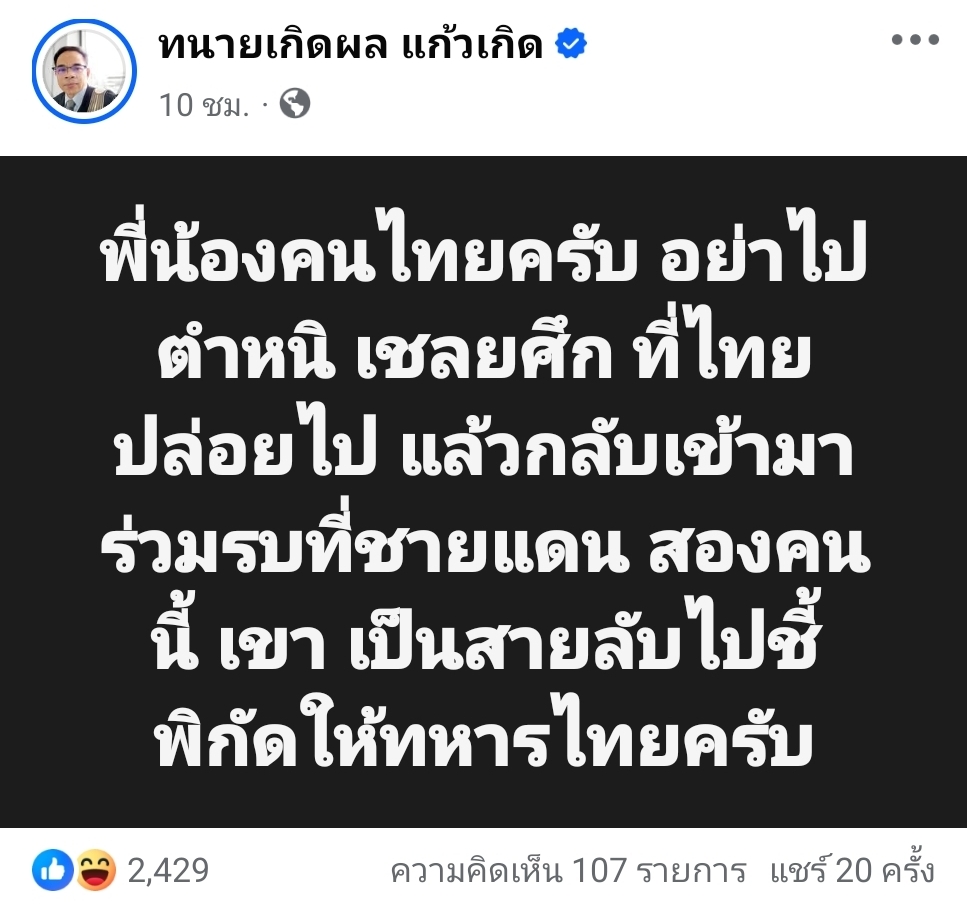Click the Haha laughing reaction icon
The width and height of the screenshot is (967, 912).
tap(96, 870)
